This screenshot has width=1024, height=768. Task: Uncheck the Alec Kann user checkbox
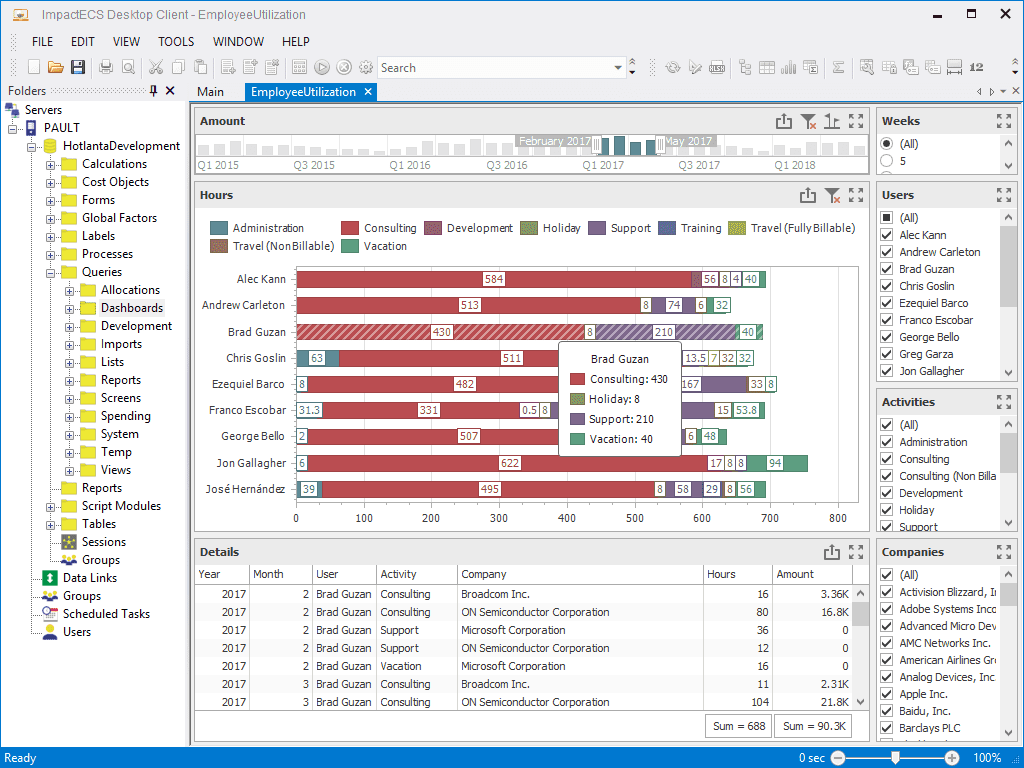tap(887, 234)
